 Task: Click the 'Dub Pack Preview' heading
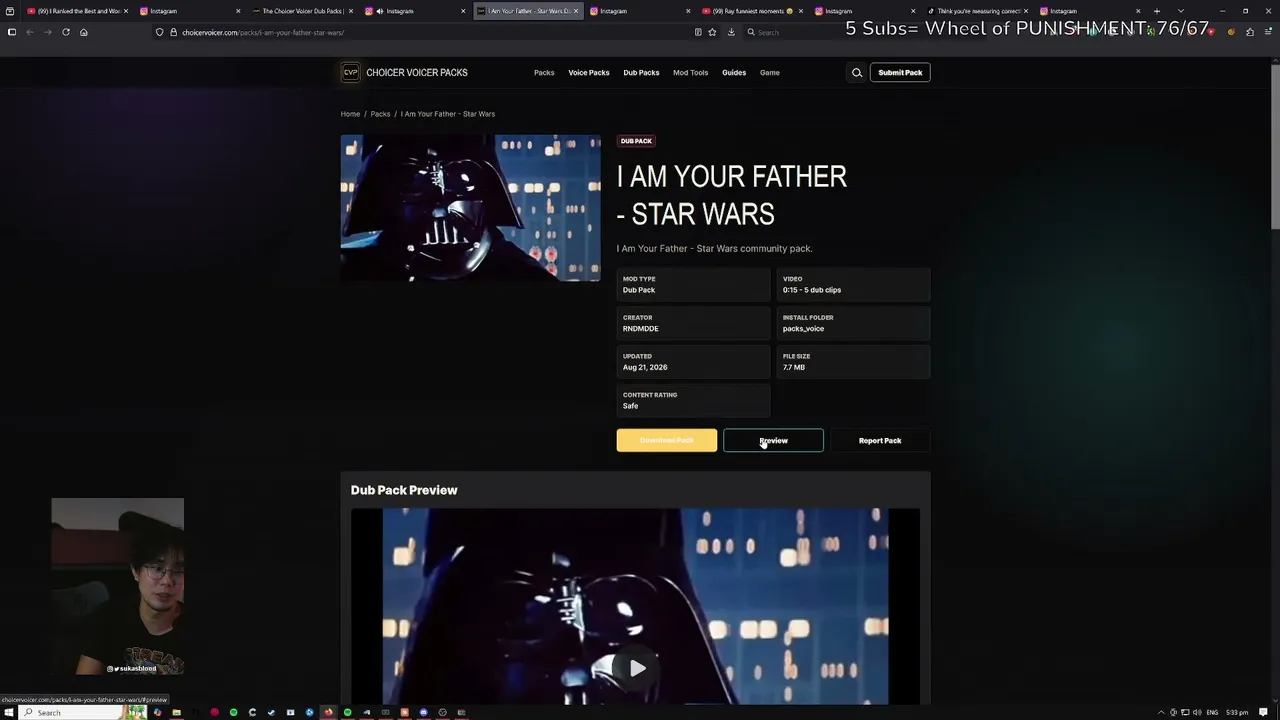coord(404,490)
